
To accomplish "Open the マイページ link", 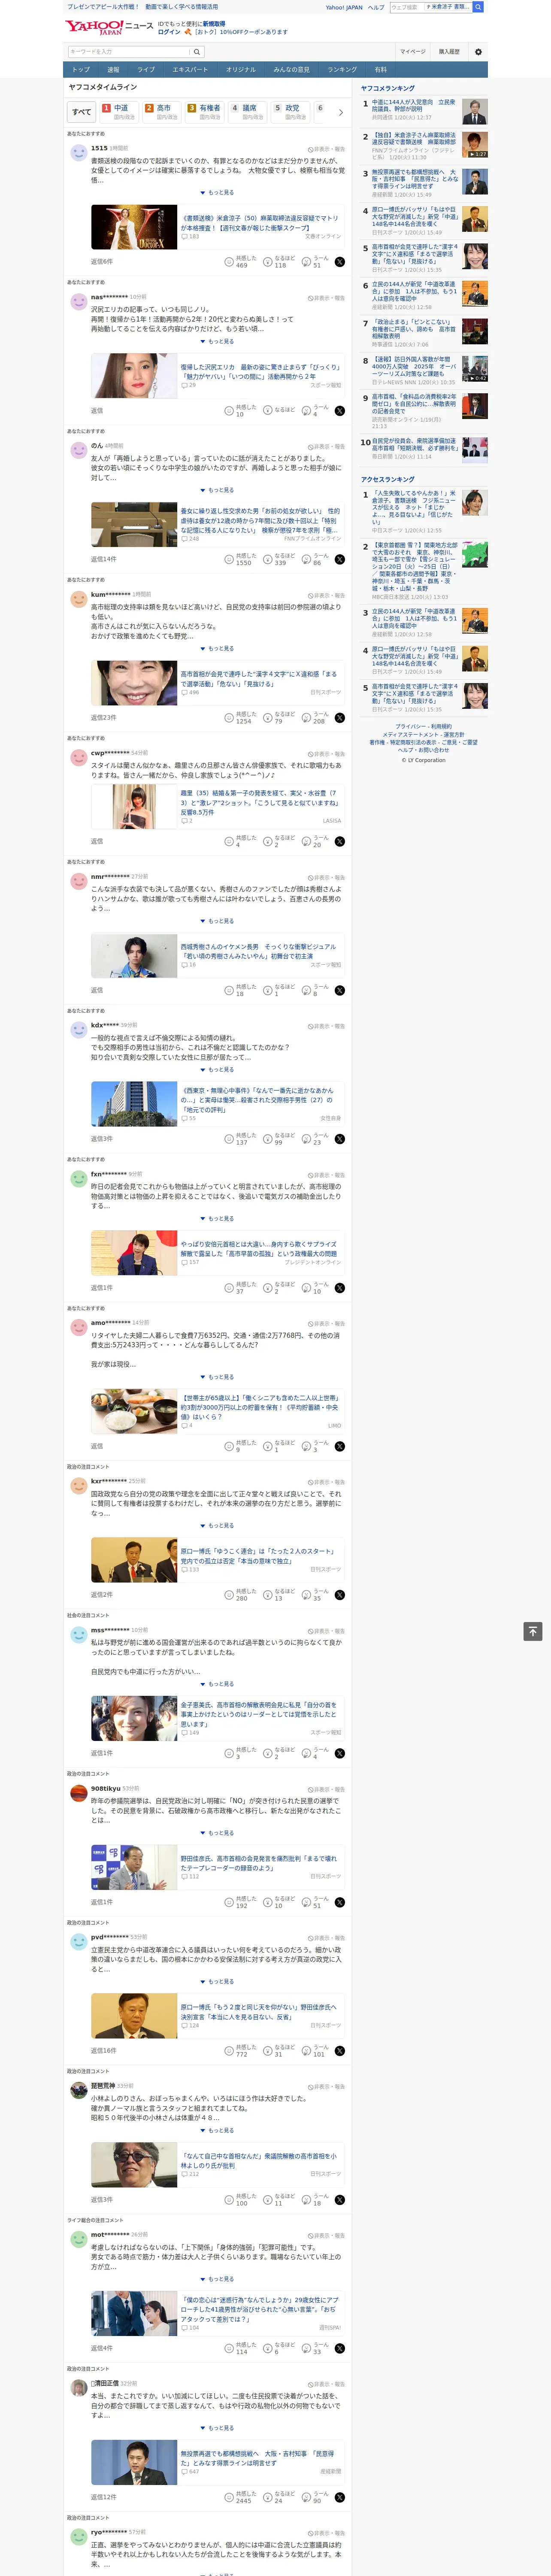I will tap(413, 52).
